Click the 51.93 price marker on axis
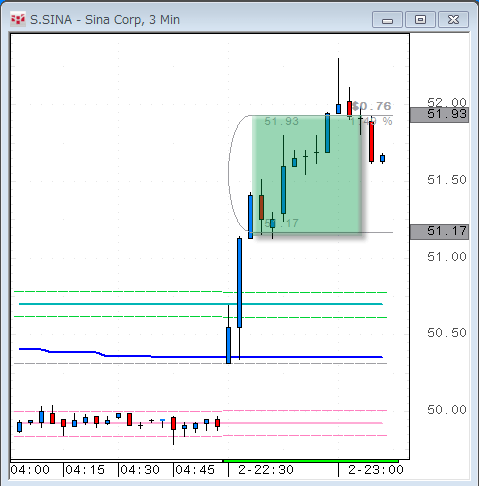This screenshot has height=486, width=479. click(x=439, y=115)
